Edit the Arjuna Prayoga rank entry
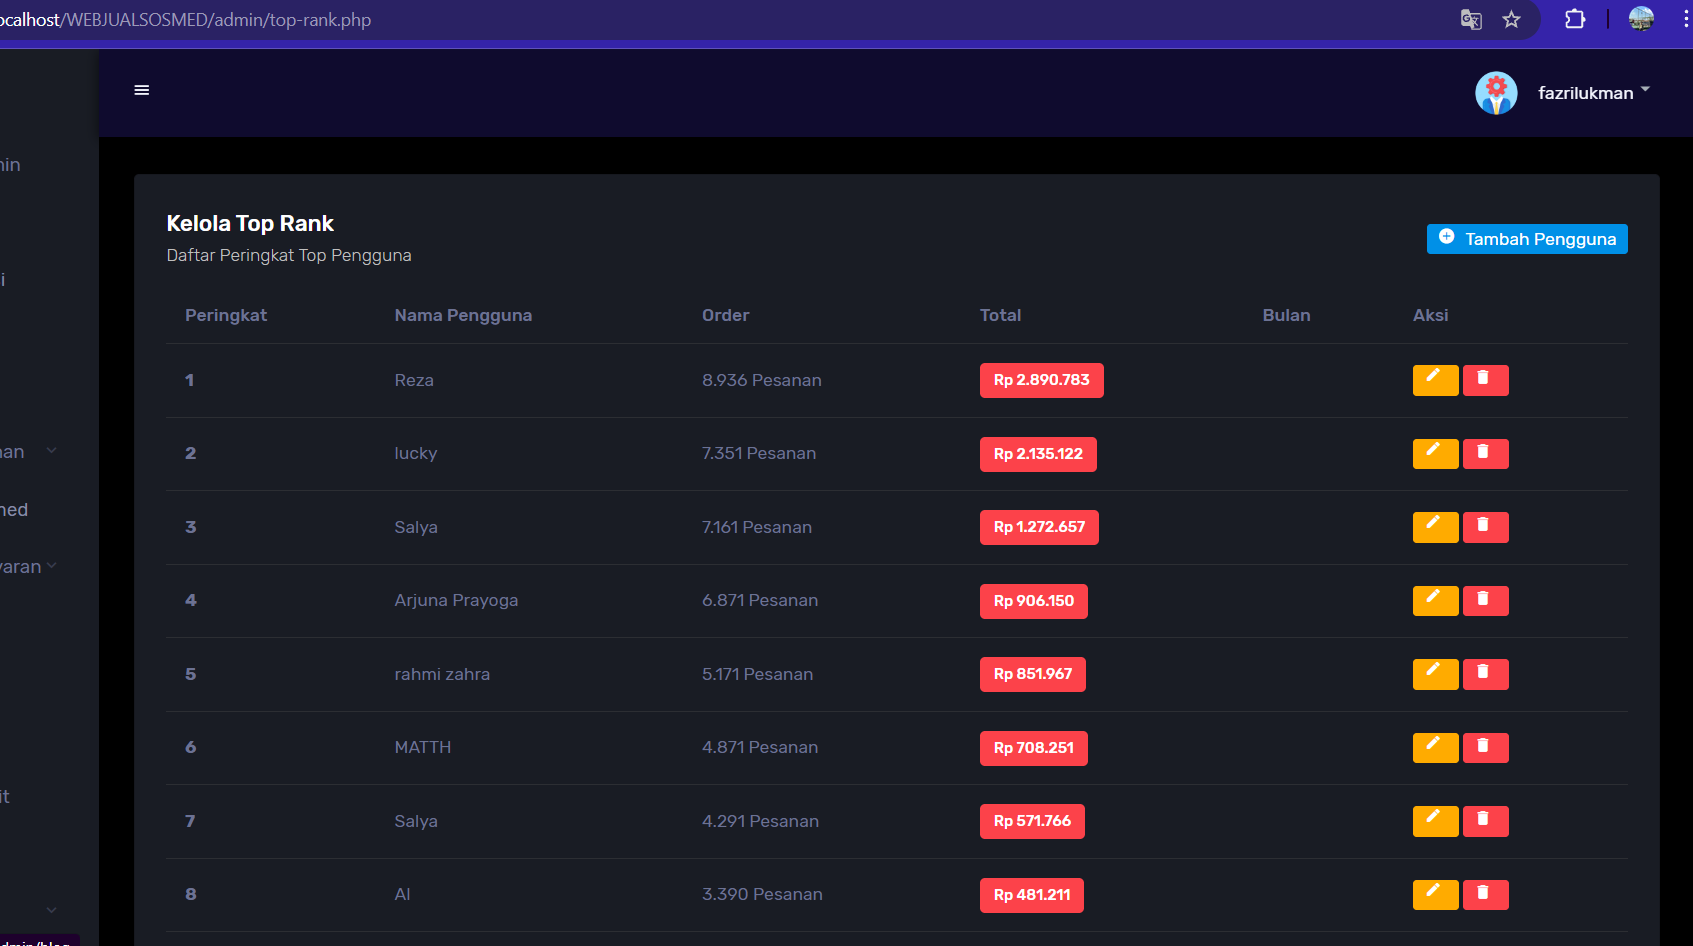Viewport: 1693px width, 946px height. point(1434,601)
